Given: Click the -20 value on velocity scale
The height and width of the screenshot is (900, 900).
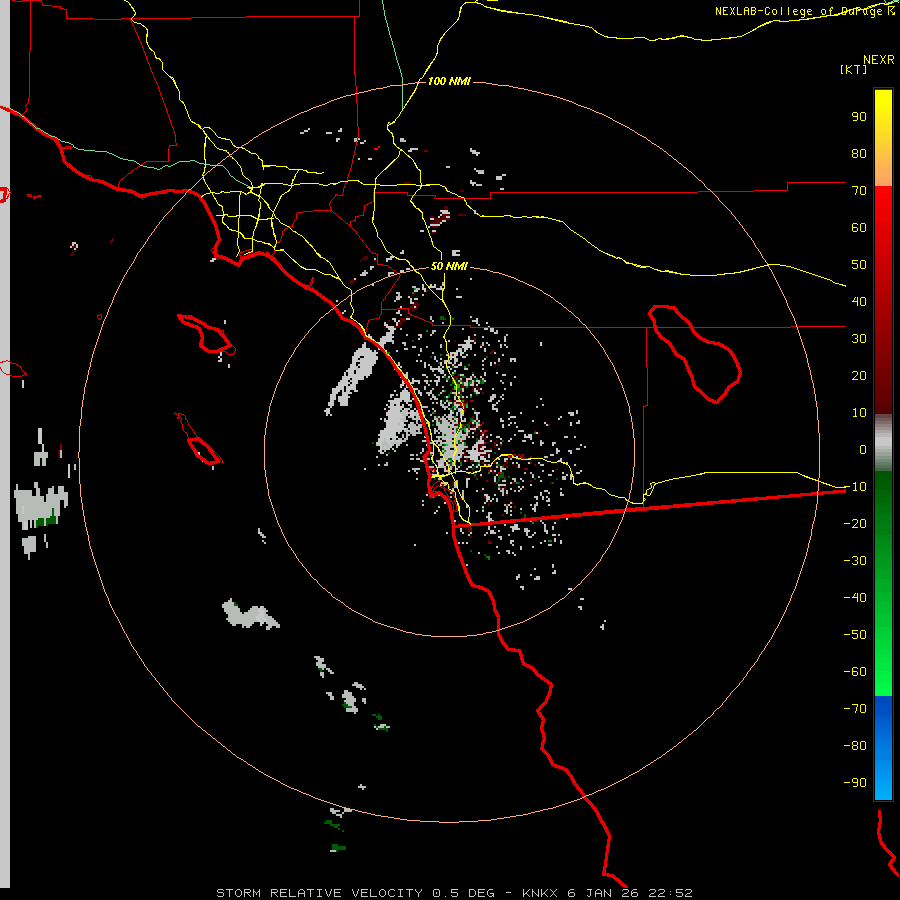Looking at the screenshot, I should (855, 524).
